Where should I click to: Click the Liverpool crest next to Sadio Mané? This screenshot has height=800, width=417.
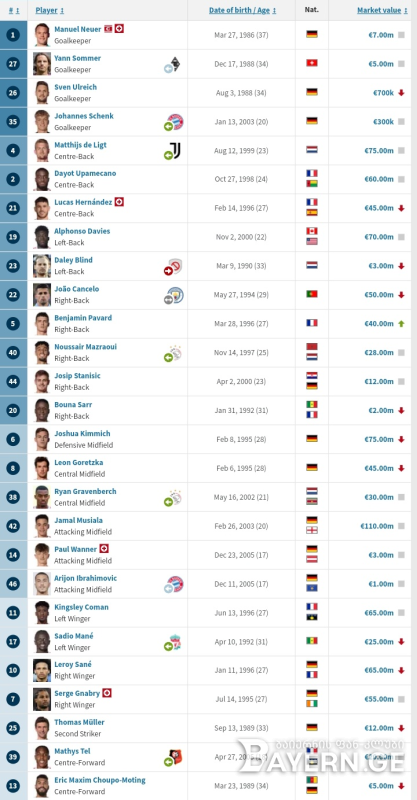point(176,642)
